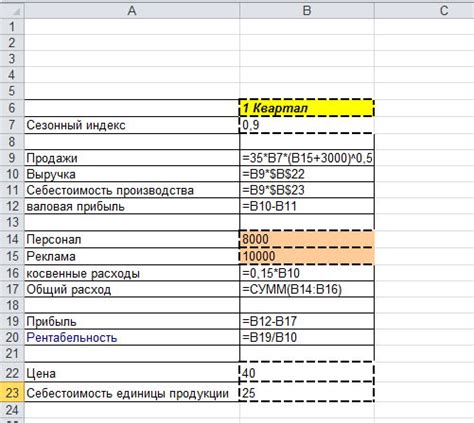
Task: Select row 6 header
Action: (12, 108)
